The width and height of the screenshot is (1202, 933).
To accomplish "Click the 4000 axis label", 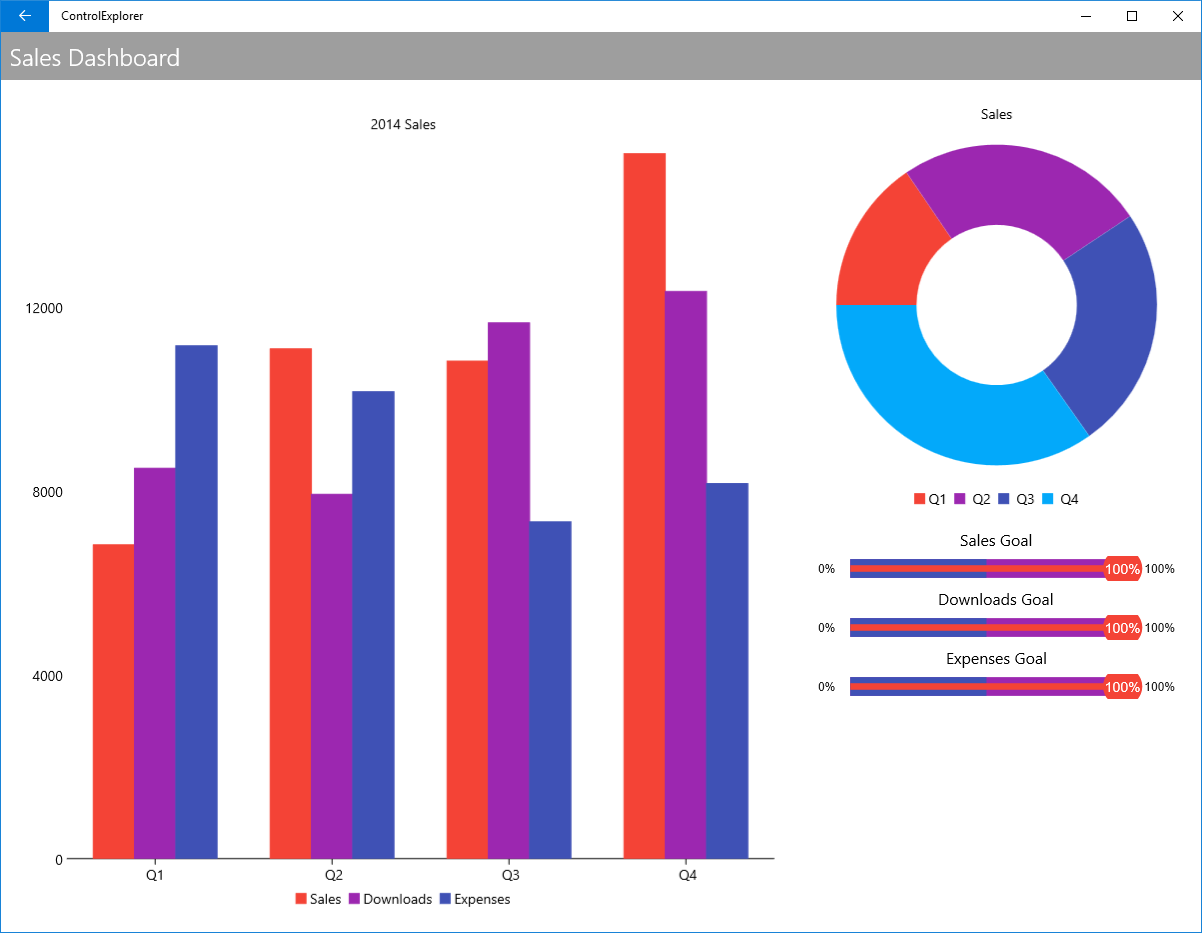I will [x=48, y=676].
